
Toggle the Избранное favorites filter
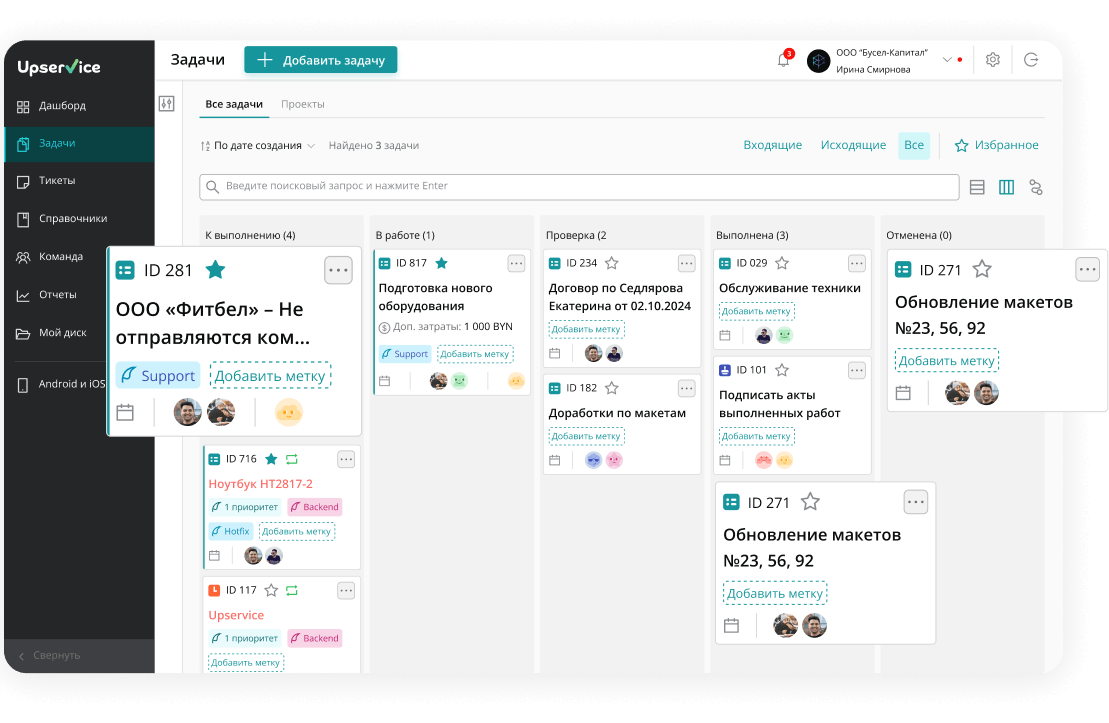coord(996,145)
